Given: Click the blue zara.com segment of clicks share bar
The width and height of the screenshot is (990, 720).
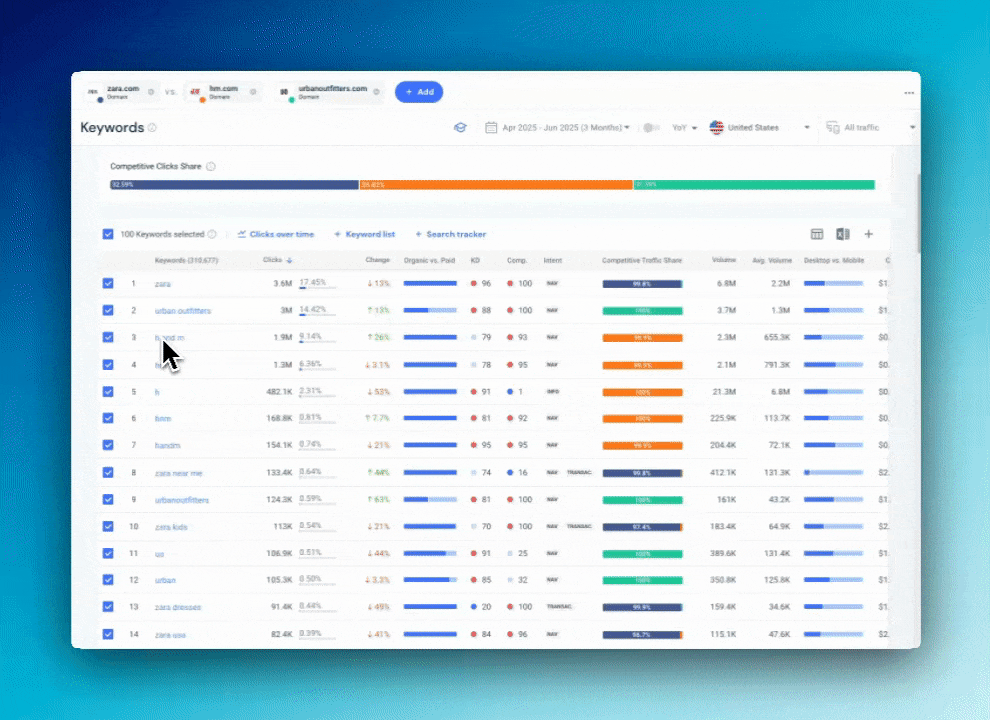Looking at the screenshot, I should point(234,185).
